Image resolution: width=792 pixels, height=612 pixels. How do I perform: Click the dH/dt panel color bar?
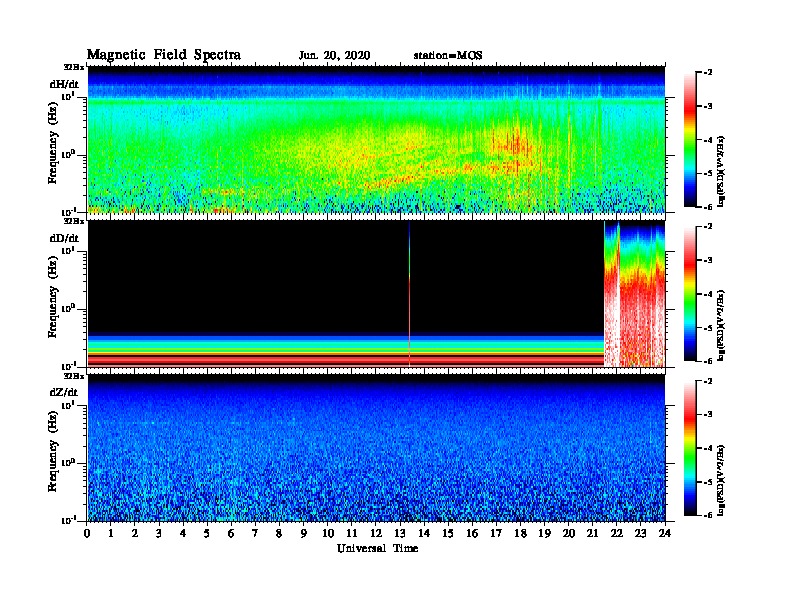tap(689, 139)
